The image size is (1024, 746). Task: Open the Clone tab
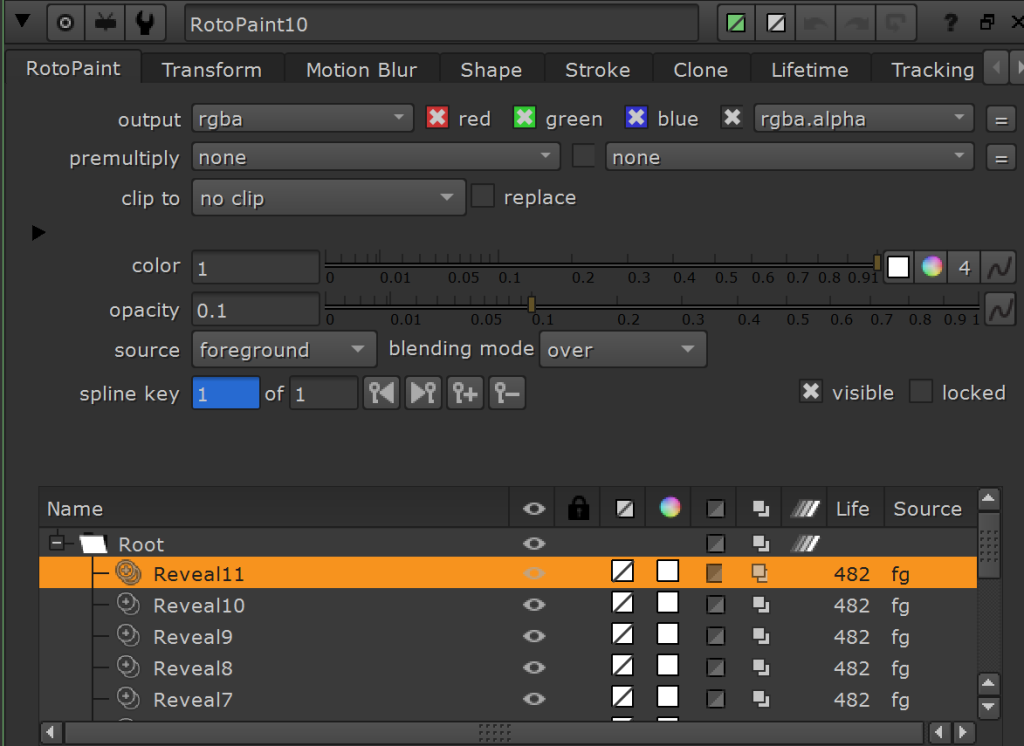click(x=701, y=70)
